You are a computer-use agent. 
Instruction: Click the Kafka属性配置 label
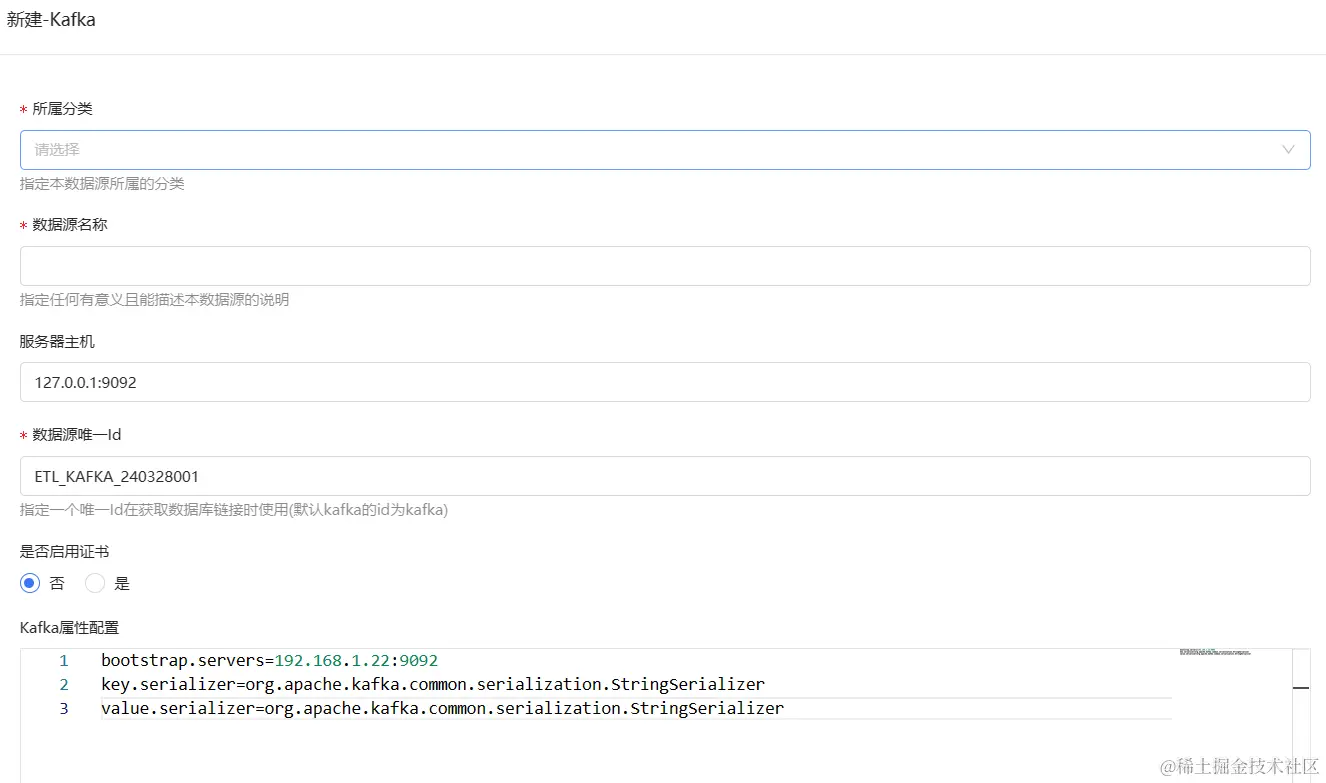tap(69, 628)
